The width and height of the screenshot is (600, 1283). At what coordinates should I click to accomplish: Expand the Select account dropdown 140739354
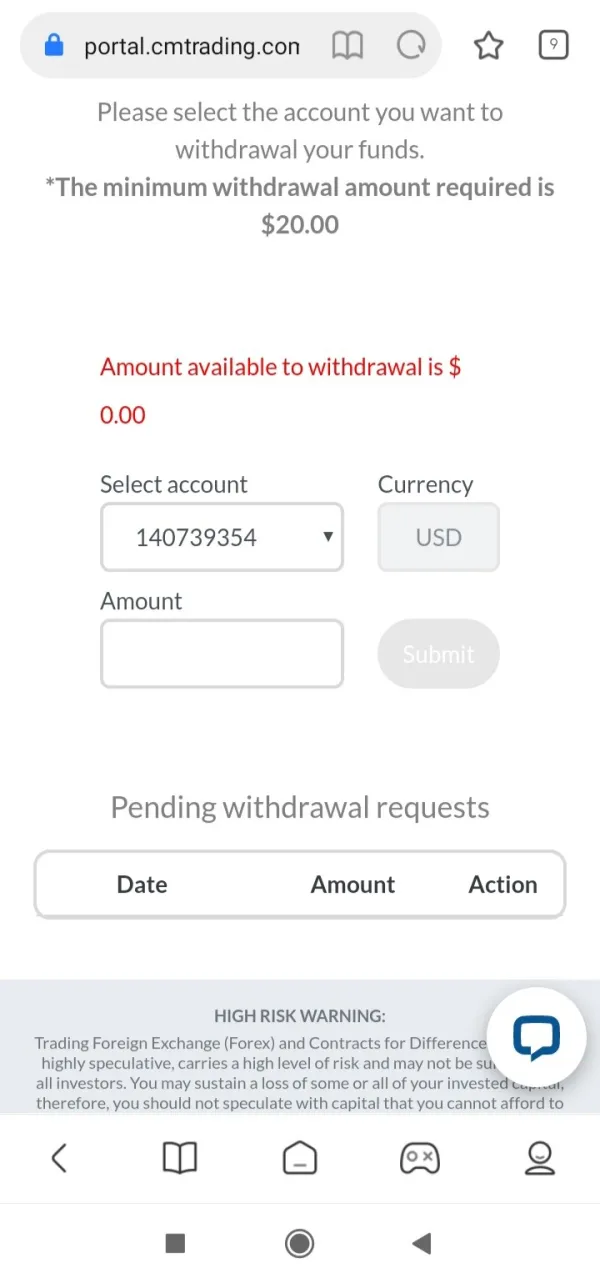tap(222, 538)
